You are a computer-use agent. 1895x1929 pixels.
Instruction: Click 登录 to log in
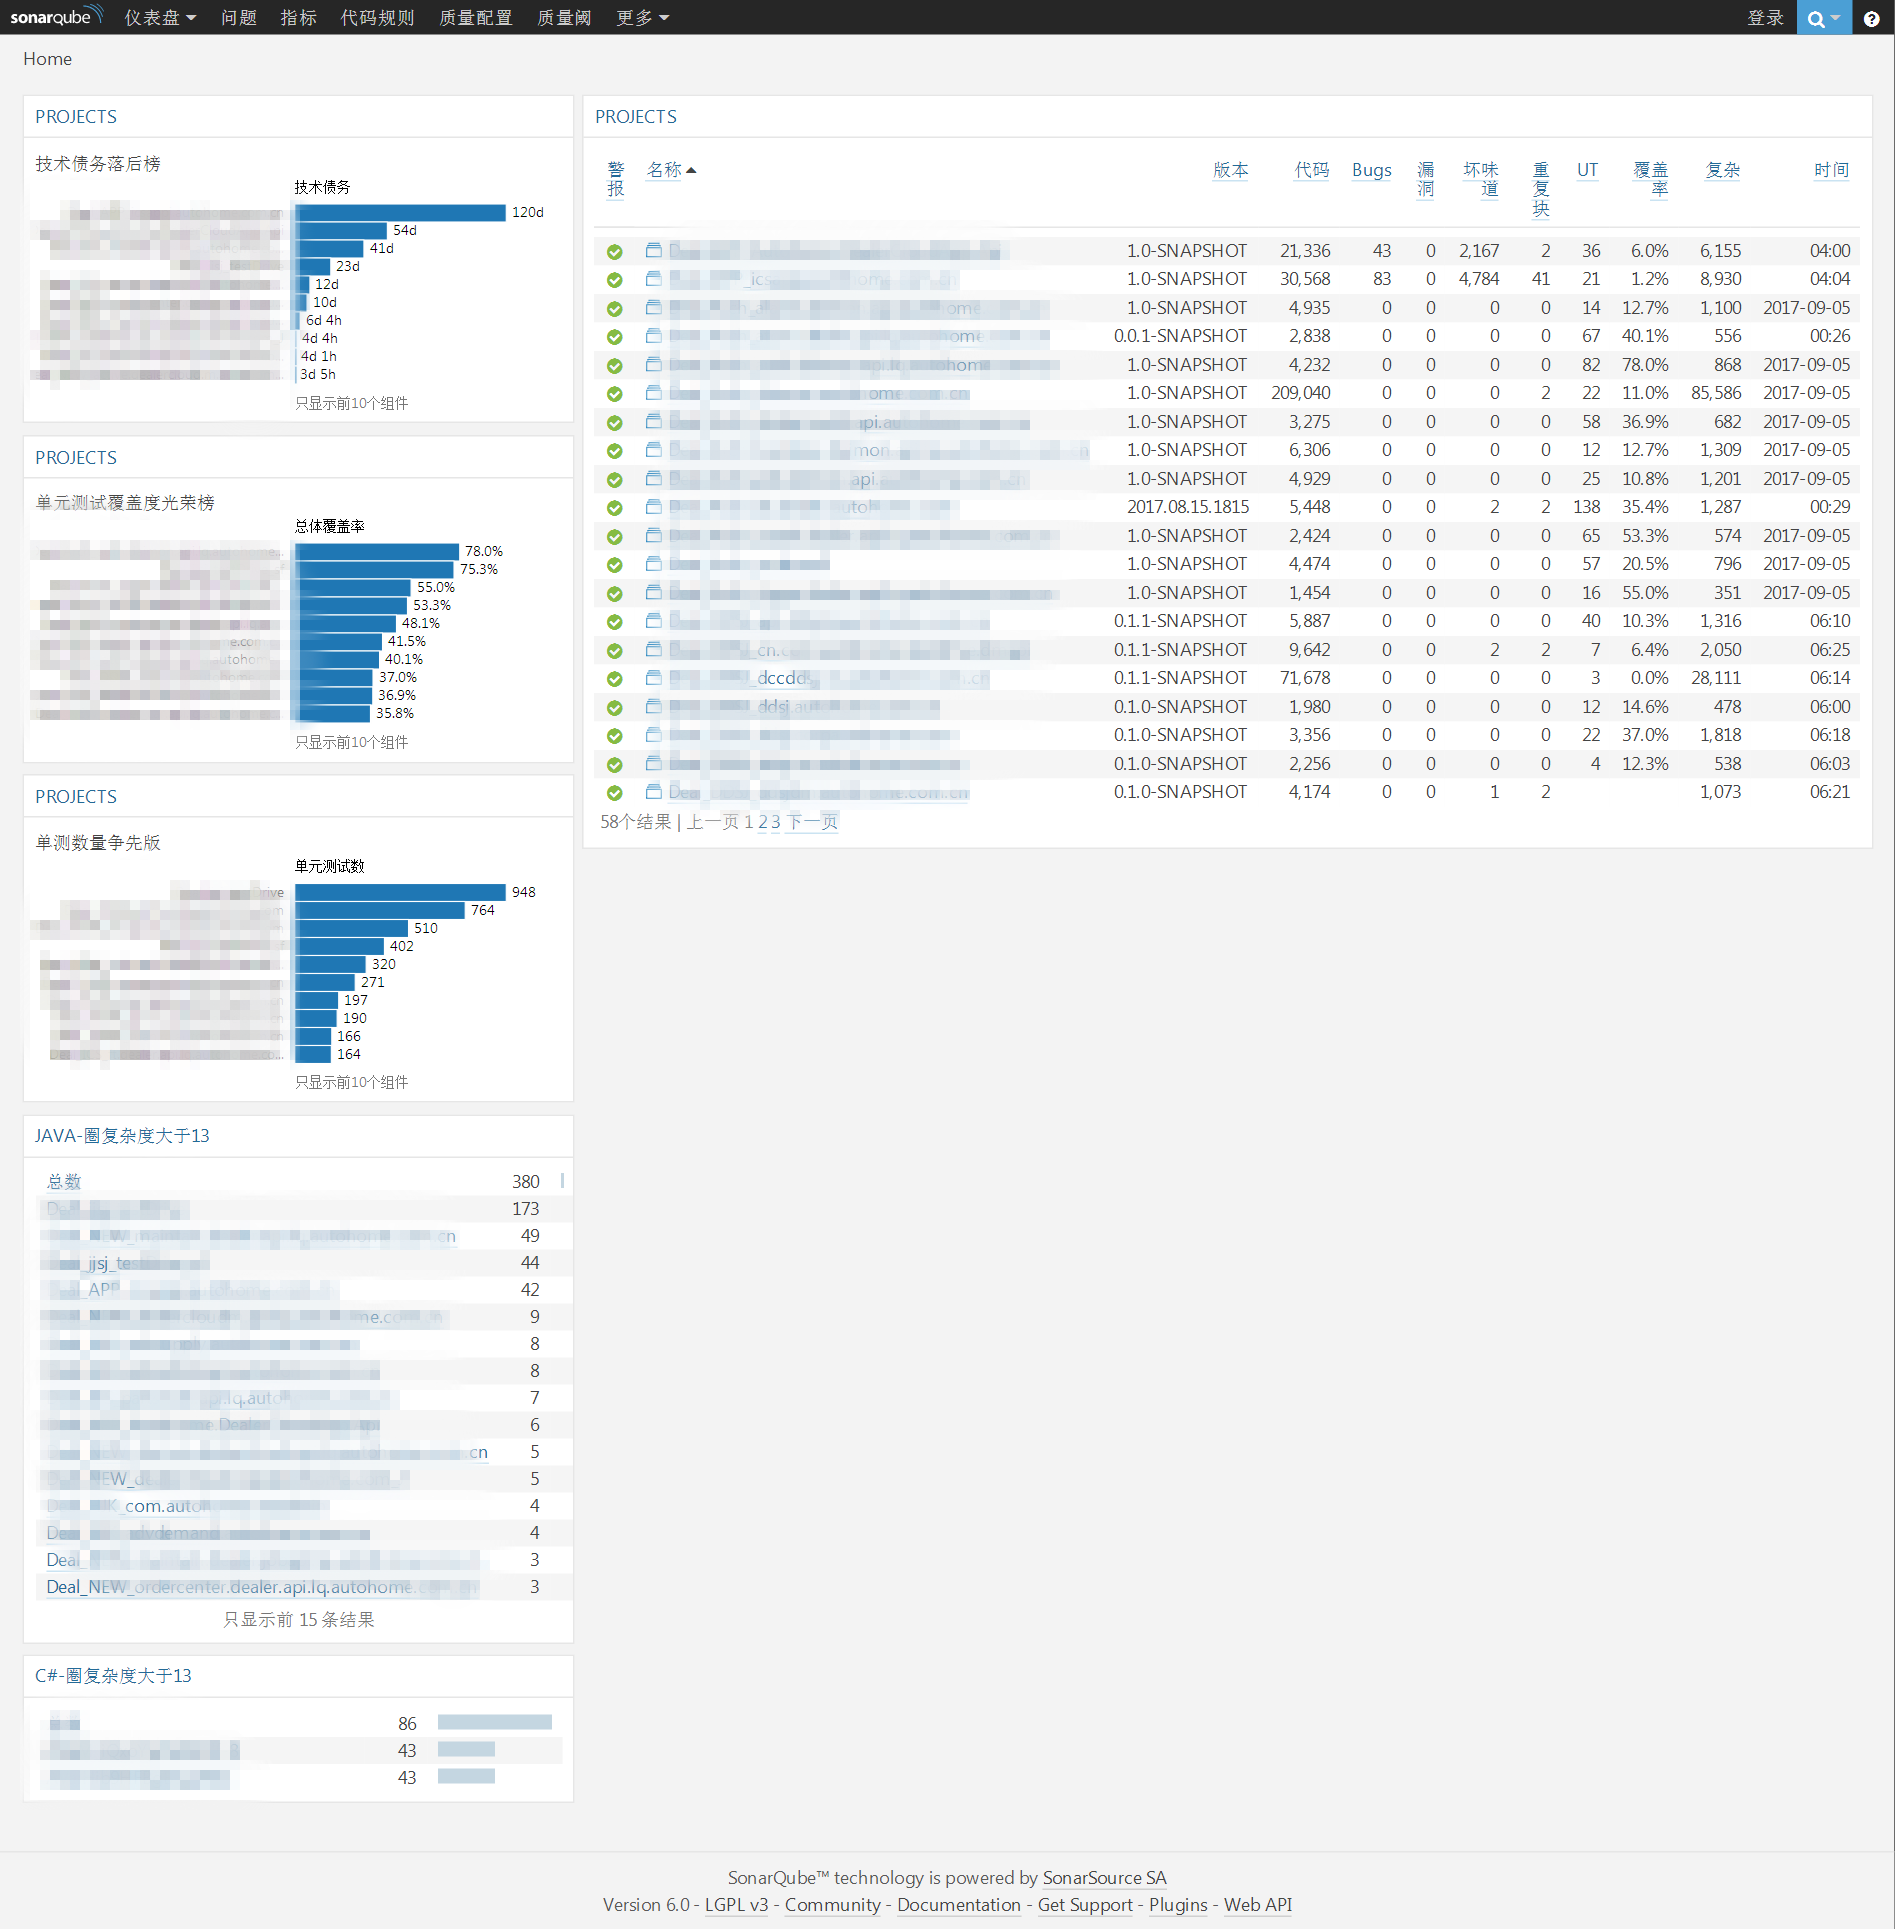click(x=1765, y=18)
